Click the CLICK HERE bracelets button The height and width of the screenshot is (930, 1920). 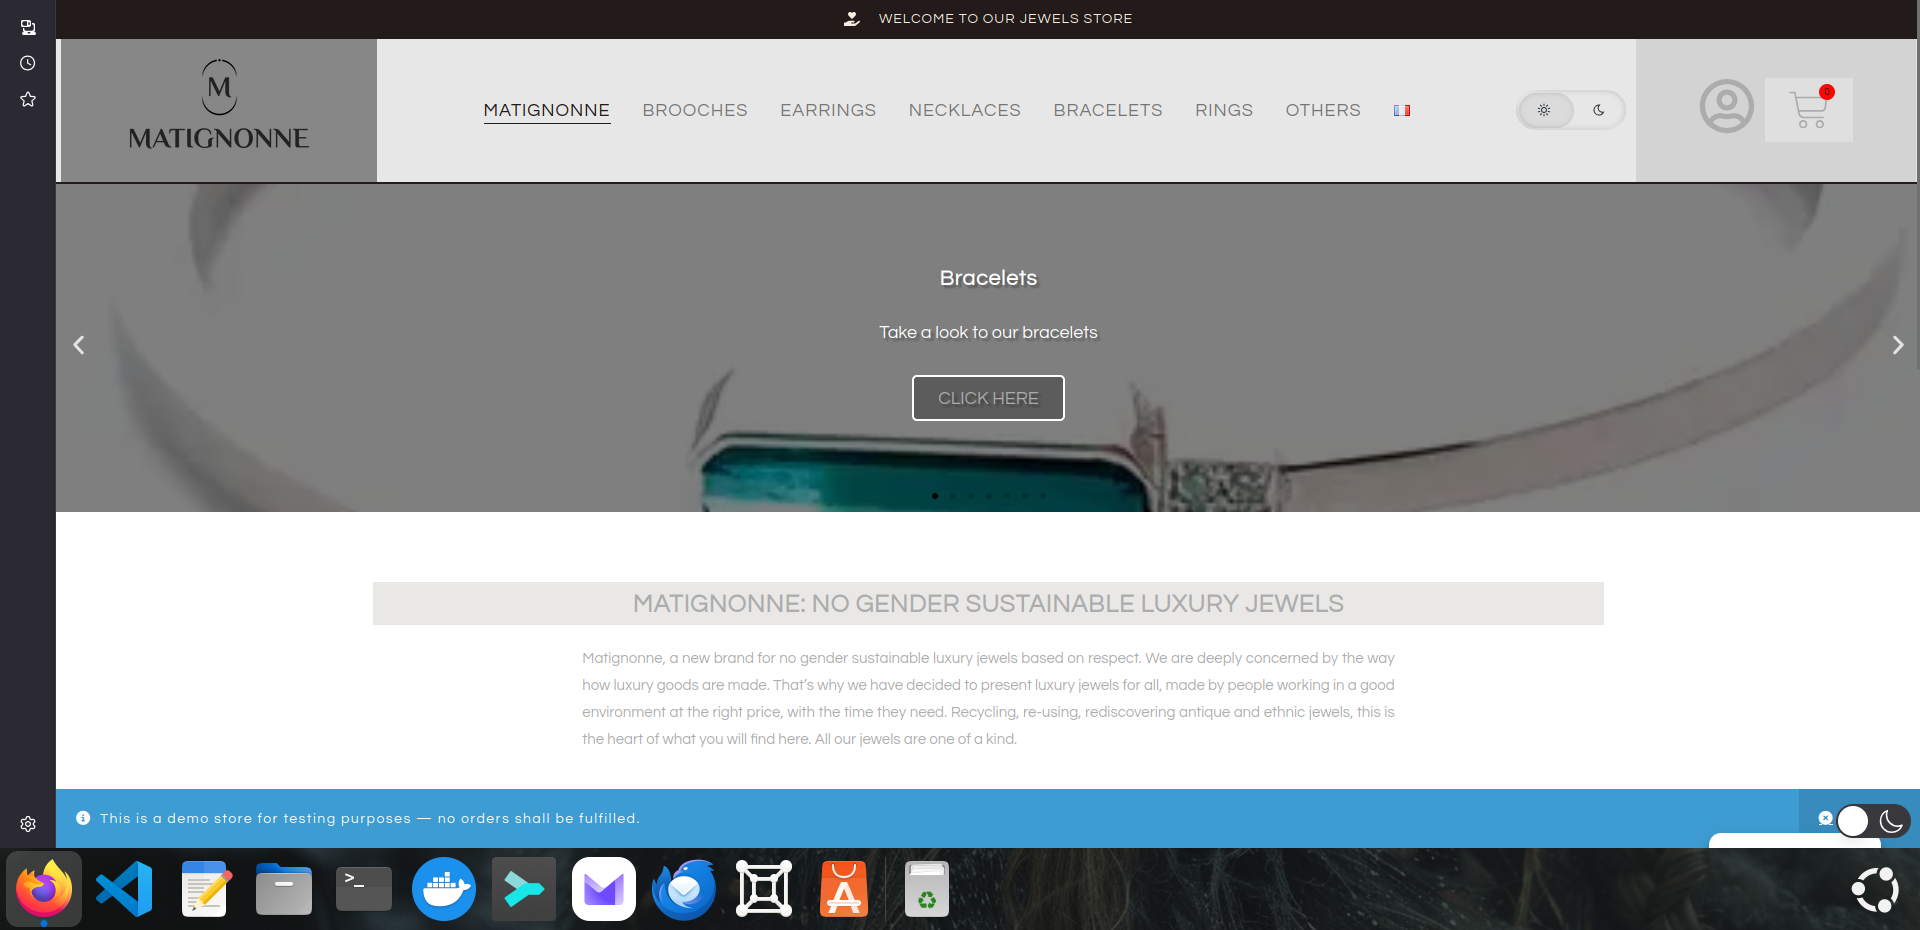[988, 398]
